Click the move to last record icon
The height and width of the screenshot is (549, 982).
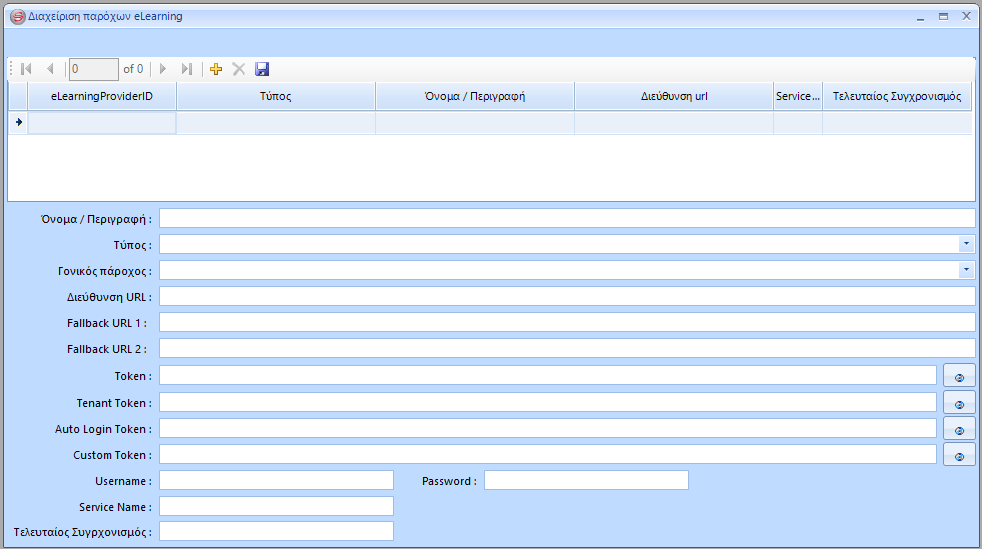pos(187,69)
